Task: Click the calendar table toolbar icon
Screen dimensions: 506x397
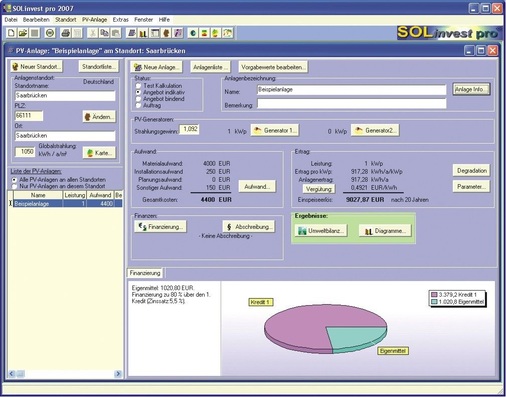Action: coord(155,33)
